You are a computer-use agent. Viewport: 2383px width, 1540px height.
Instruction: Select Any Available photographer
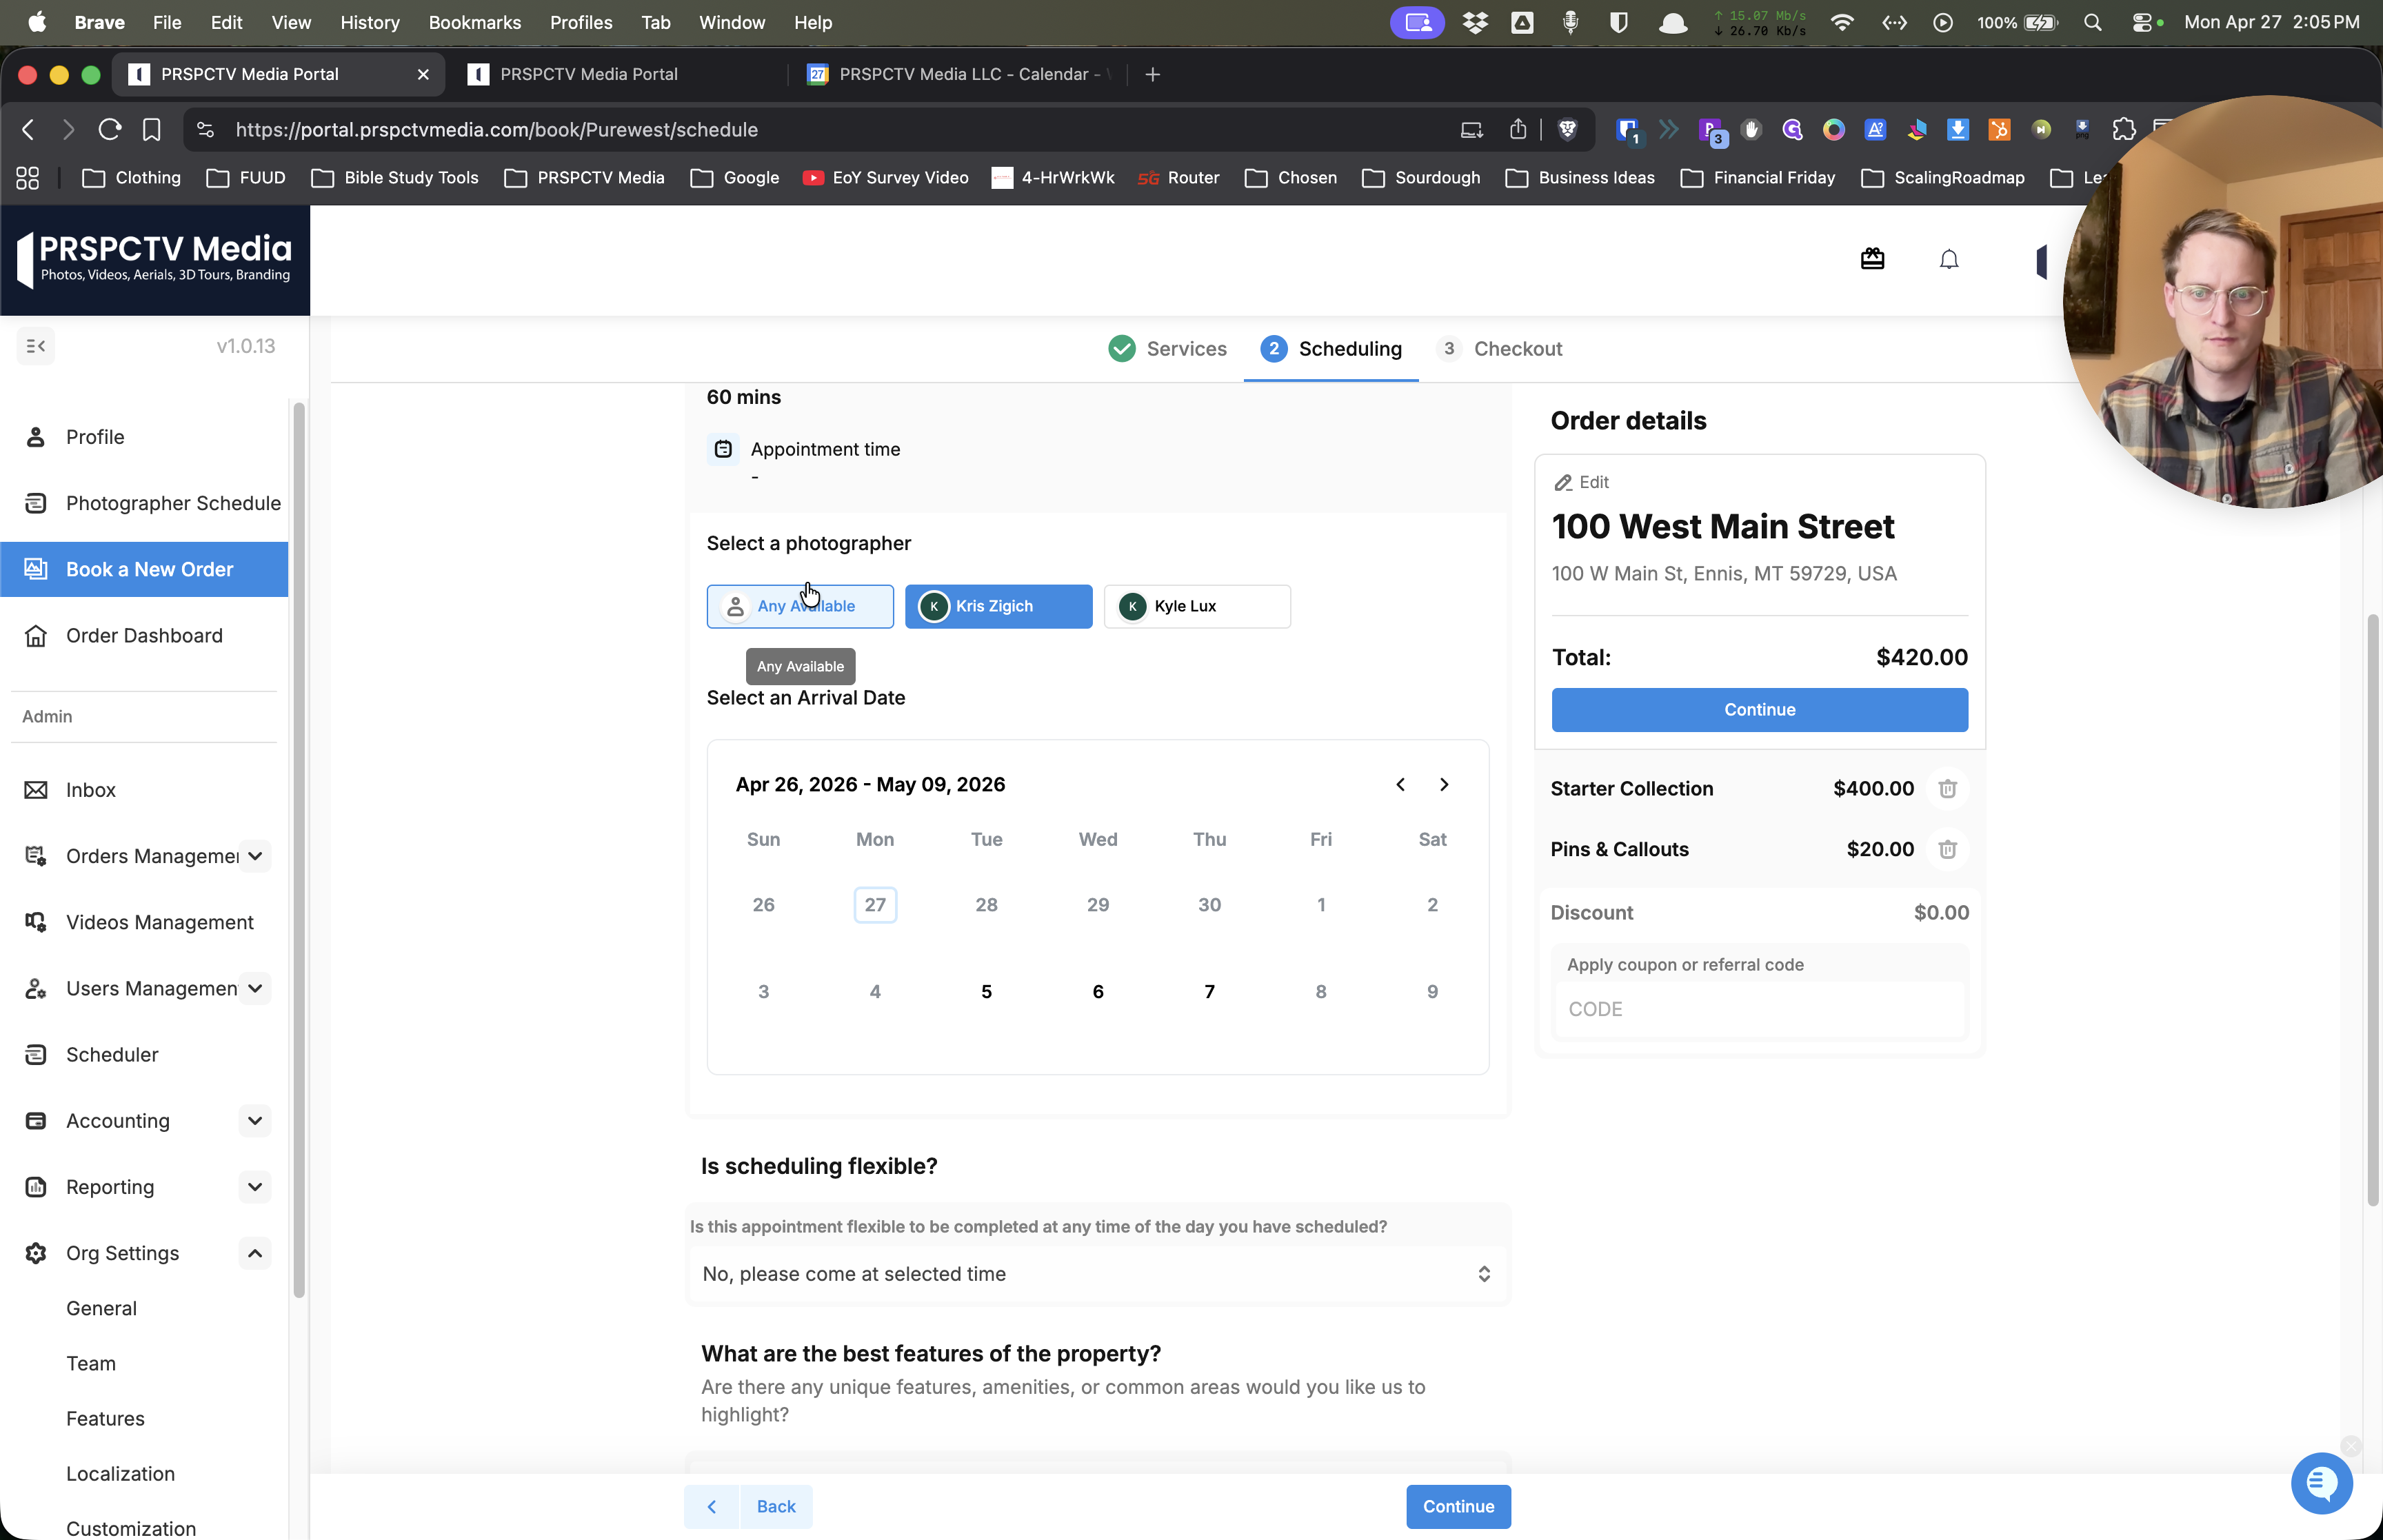pos(800,606)
